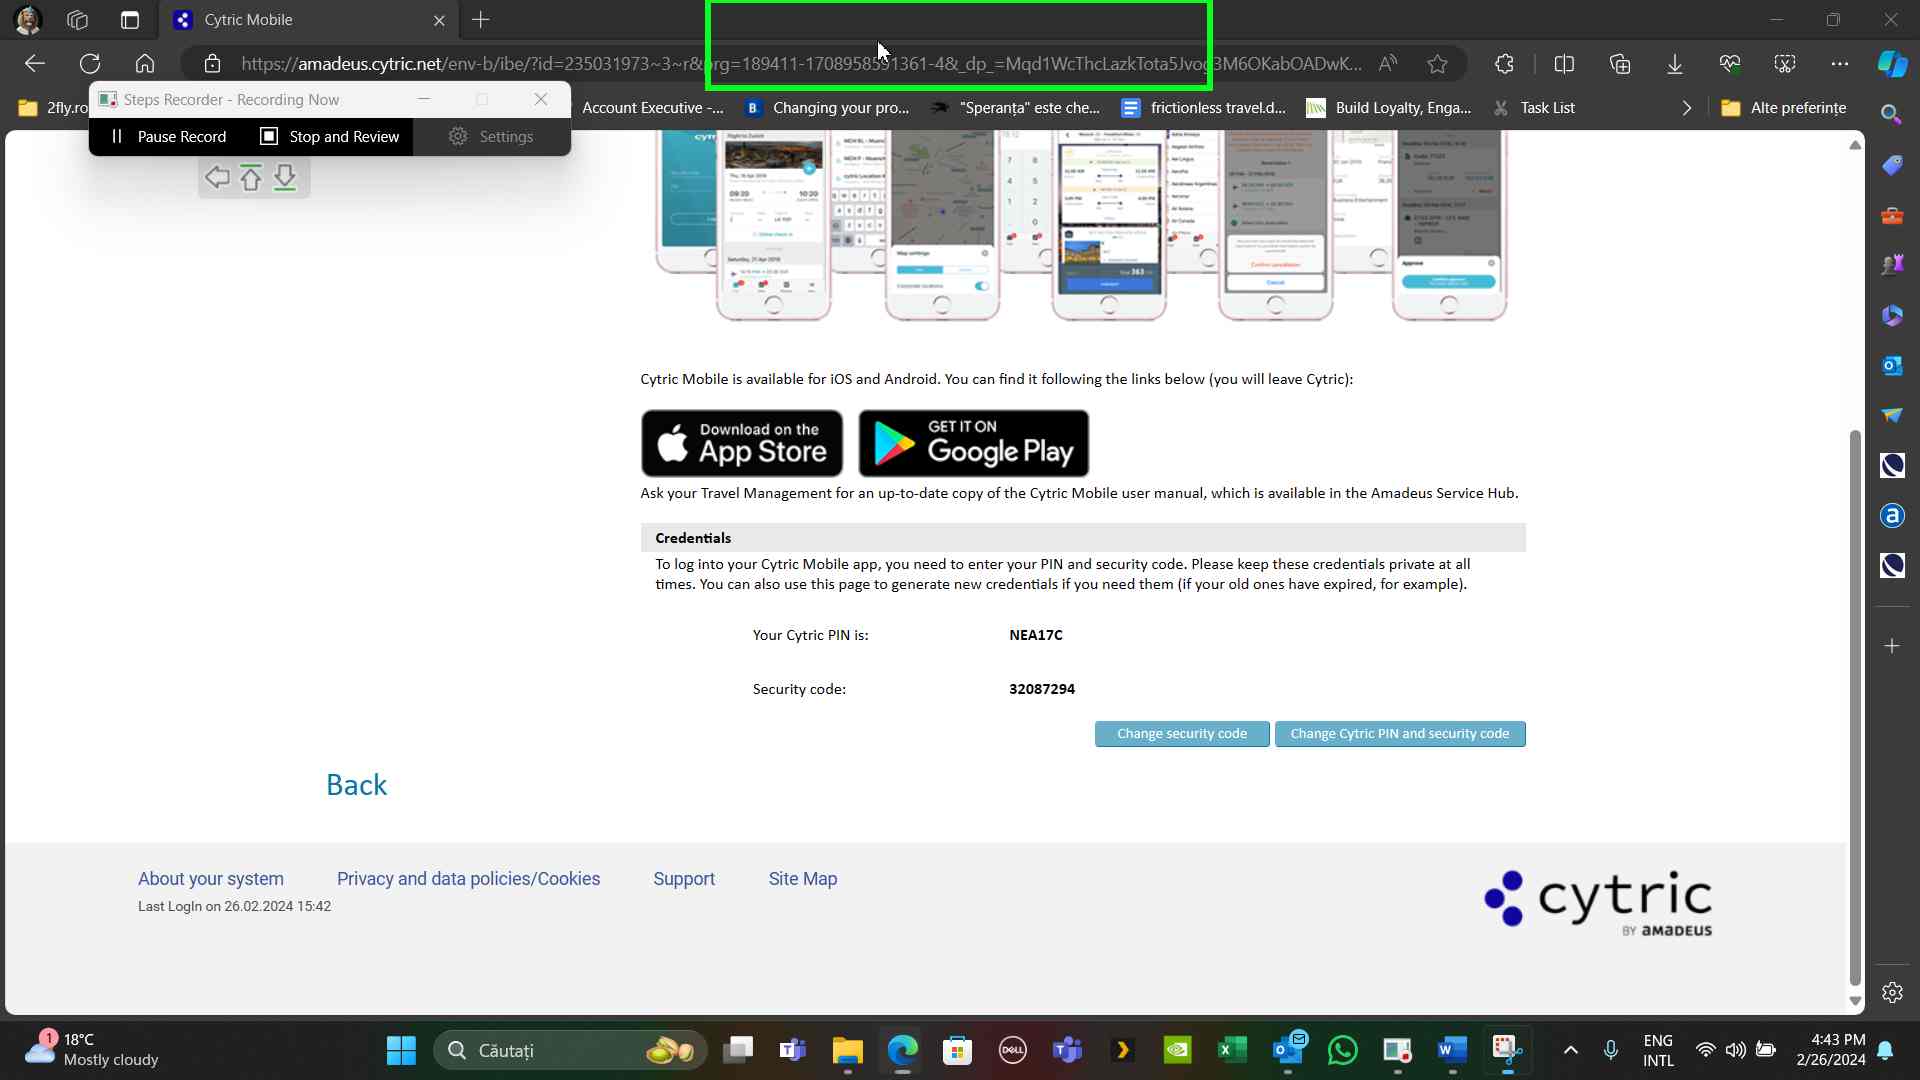Open the Outlook sidebar app
This screenshot has height=1080, width=1920.
coord(1892,365)
